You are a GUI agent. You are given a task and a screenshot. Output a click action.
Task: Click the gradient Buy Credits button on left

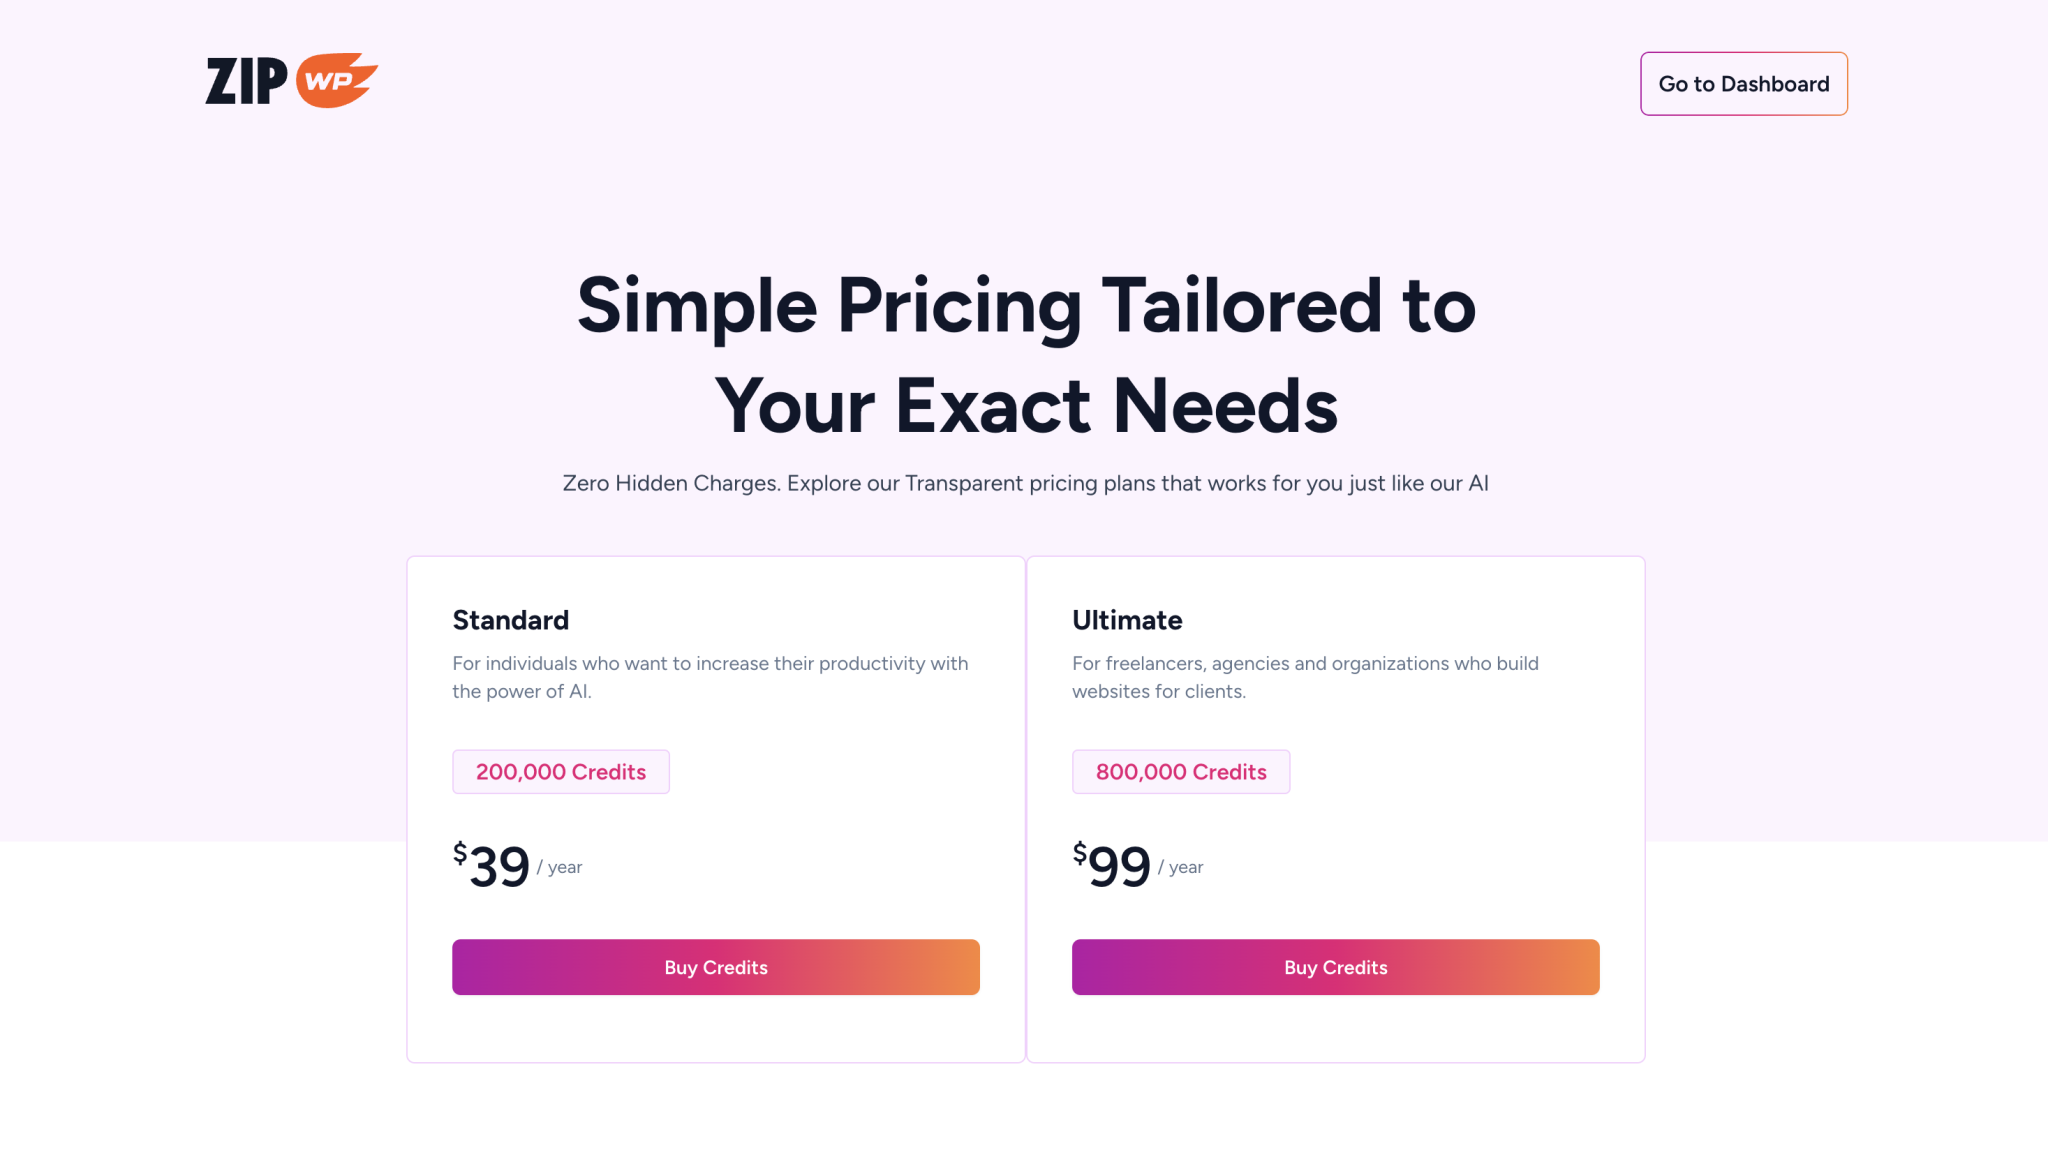(x=715, y=967)
